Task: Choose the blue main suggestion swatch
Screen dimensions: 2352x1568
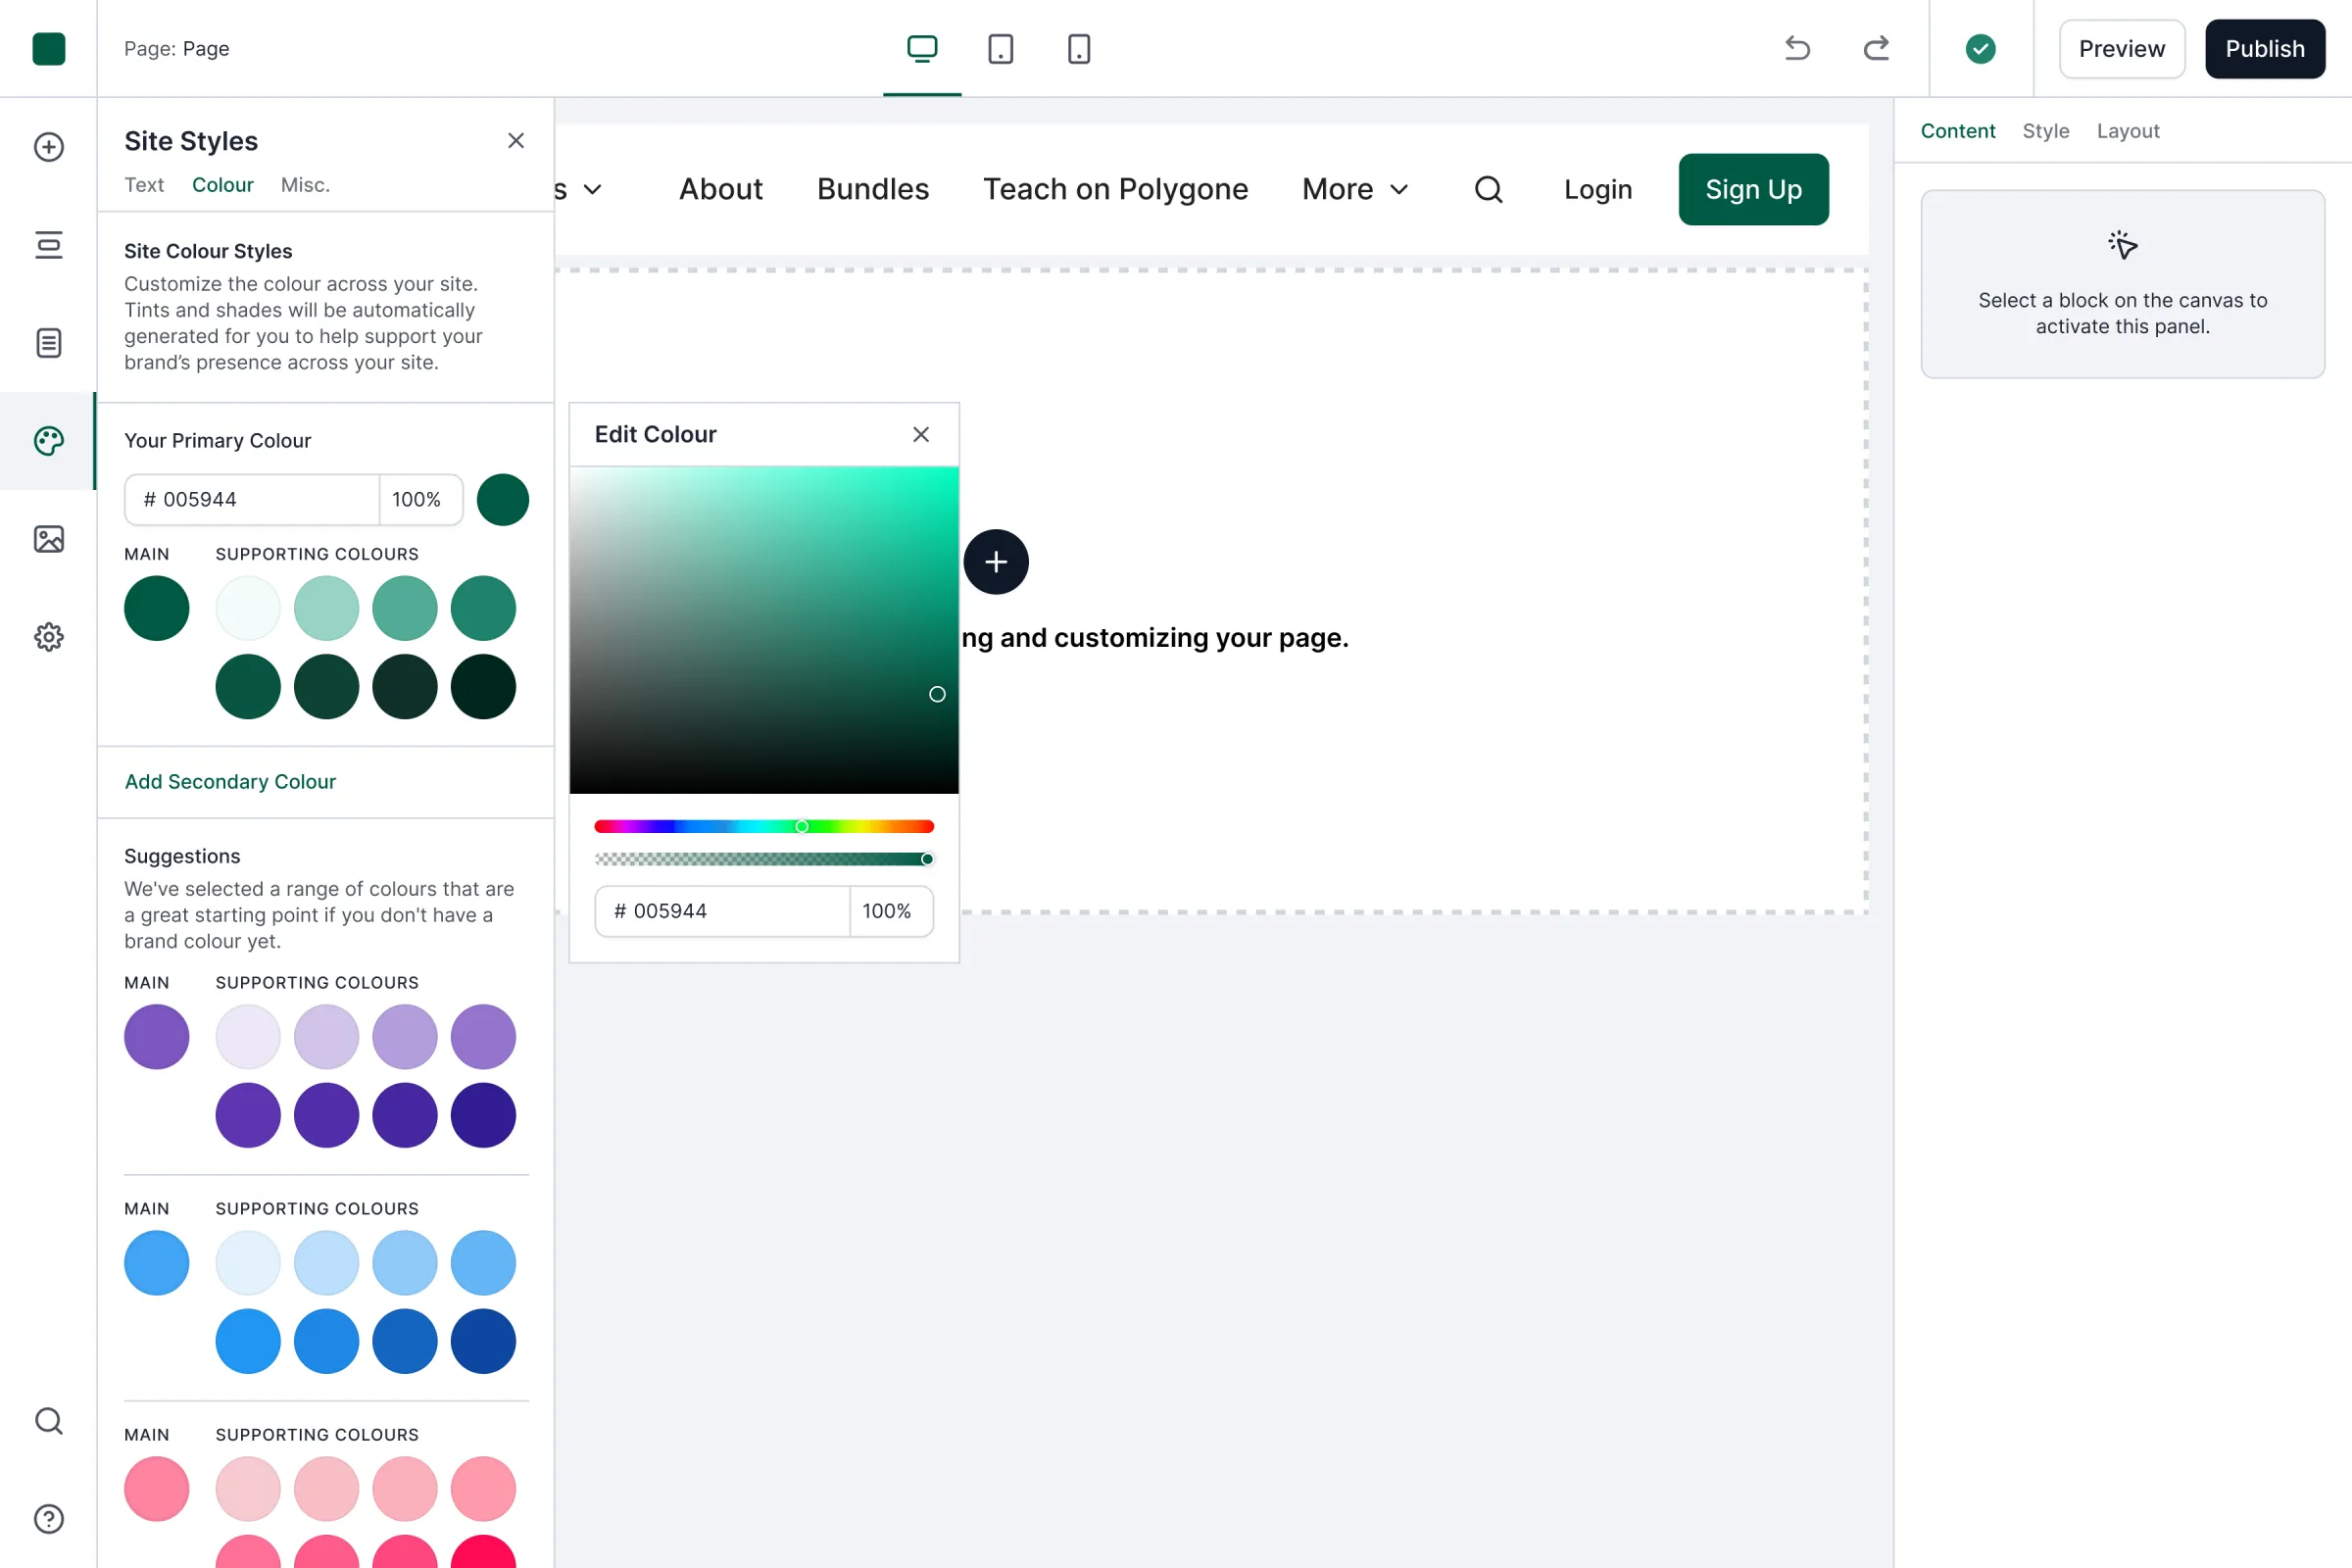Action: [x=156, y=1263]
